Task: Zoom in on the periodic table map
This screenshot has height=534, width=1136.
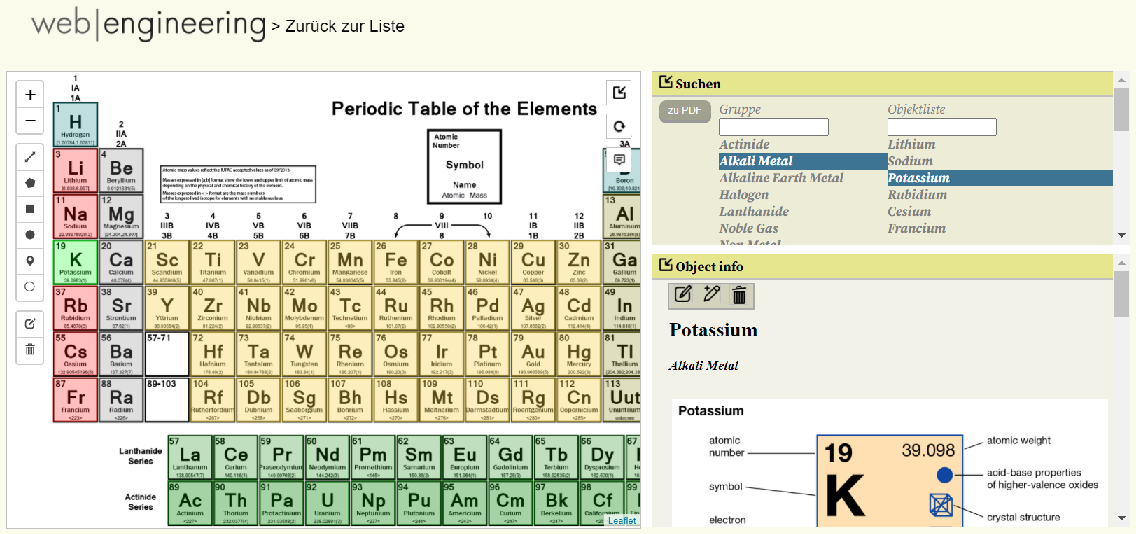Action: pos(30,95)
